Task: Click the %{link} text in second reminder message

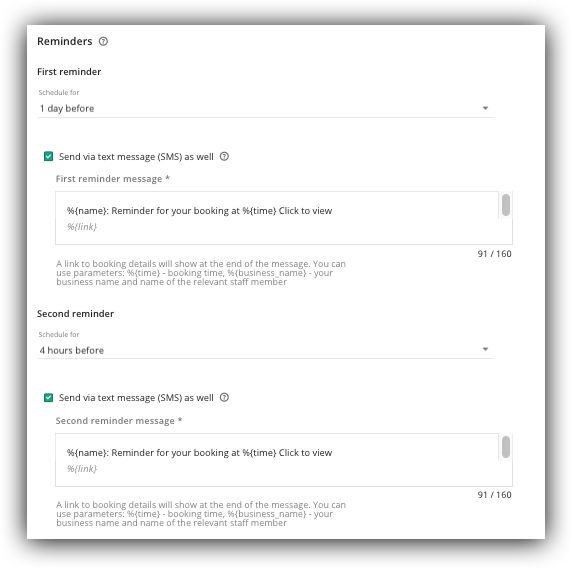Action: [82, 469]
